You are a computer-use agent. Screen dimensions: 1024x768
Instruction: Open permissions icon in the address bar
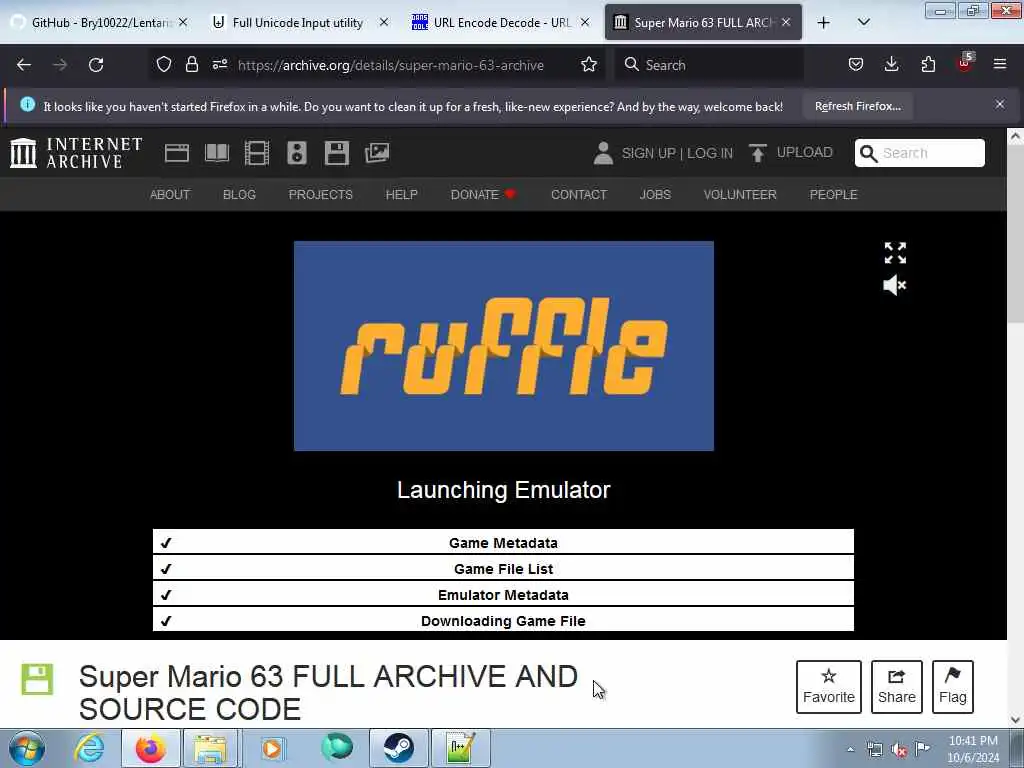point(220,65)
